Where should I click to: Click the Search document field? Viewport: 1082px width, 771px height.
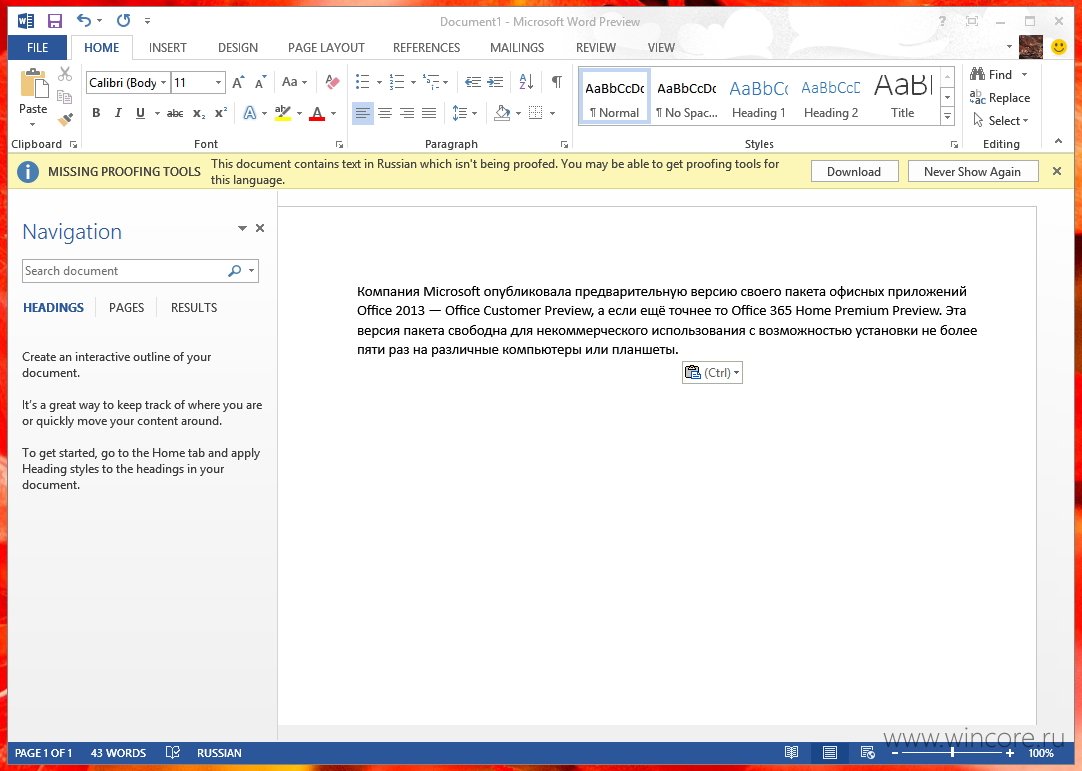coord(140,271)
